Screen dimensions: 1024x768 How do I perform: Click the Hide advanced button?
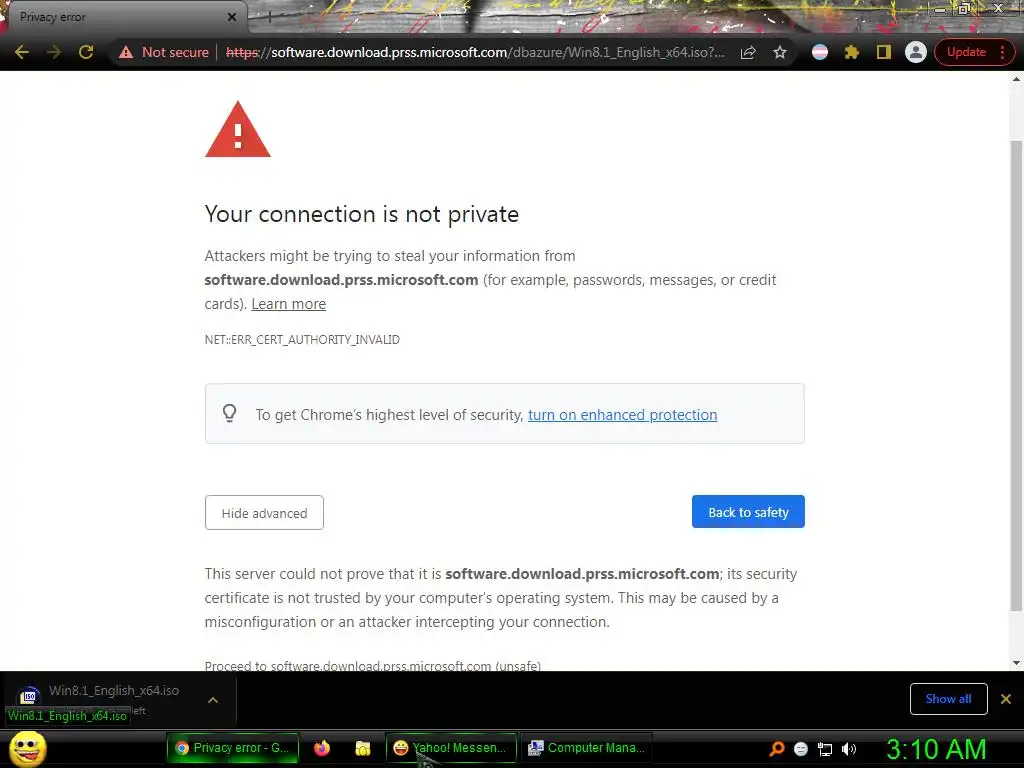tap(264, 513)
